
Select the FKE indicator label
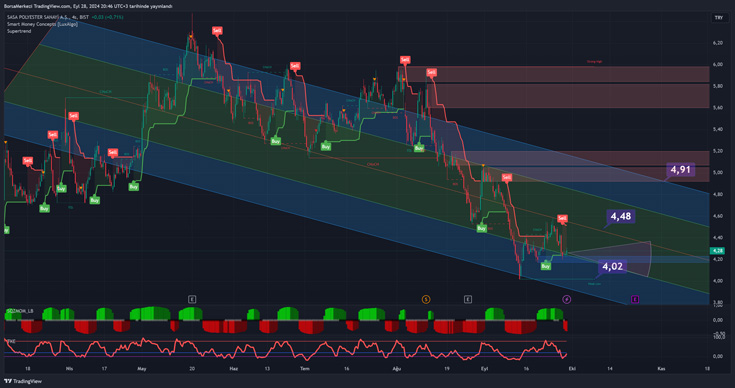coord(11,341)
